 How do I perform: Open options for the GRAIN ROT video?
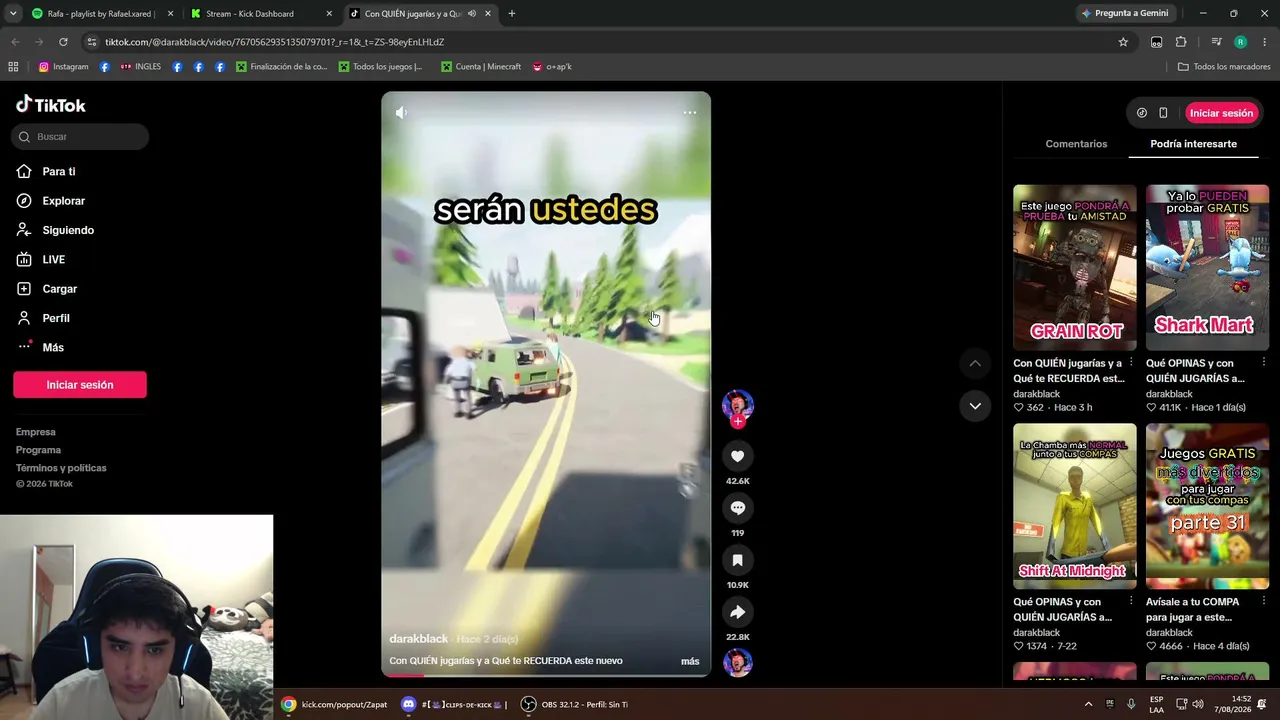pos(1131,363)
